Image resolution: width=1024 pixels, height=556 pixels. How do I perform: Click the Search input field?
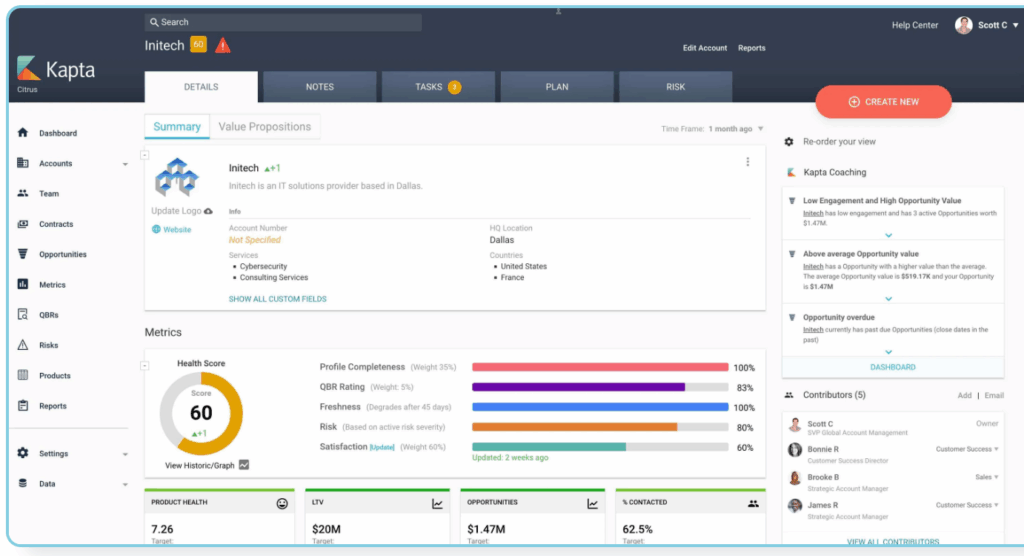pyautogui.click(x=283, y=22)
